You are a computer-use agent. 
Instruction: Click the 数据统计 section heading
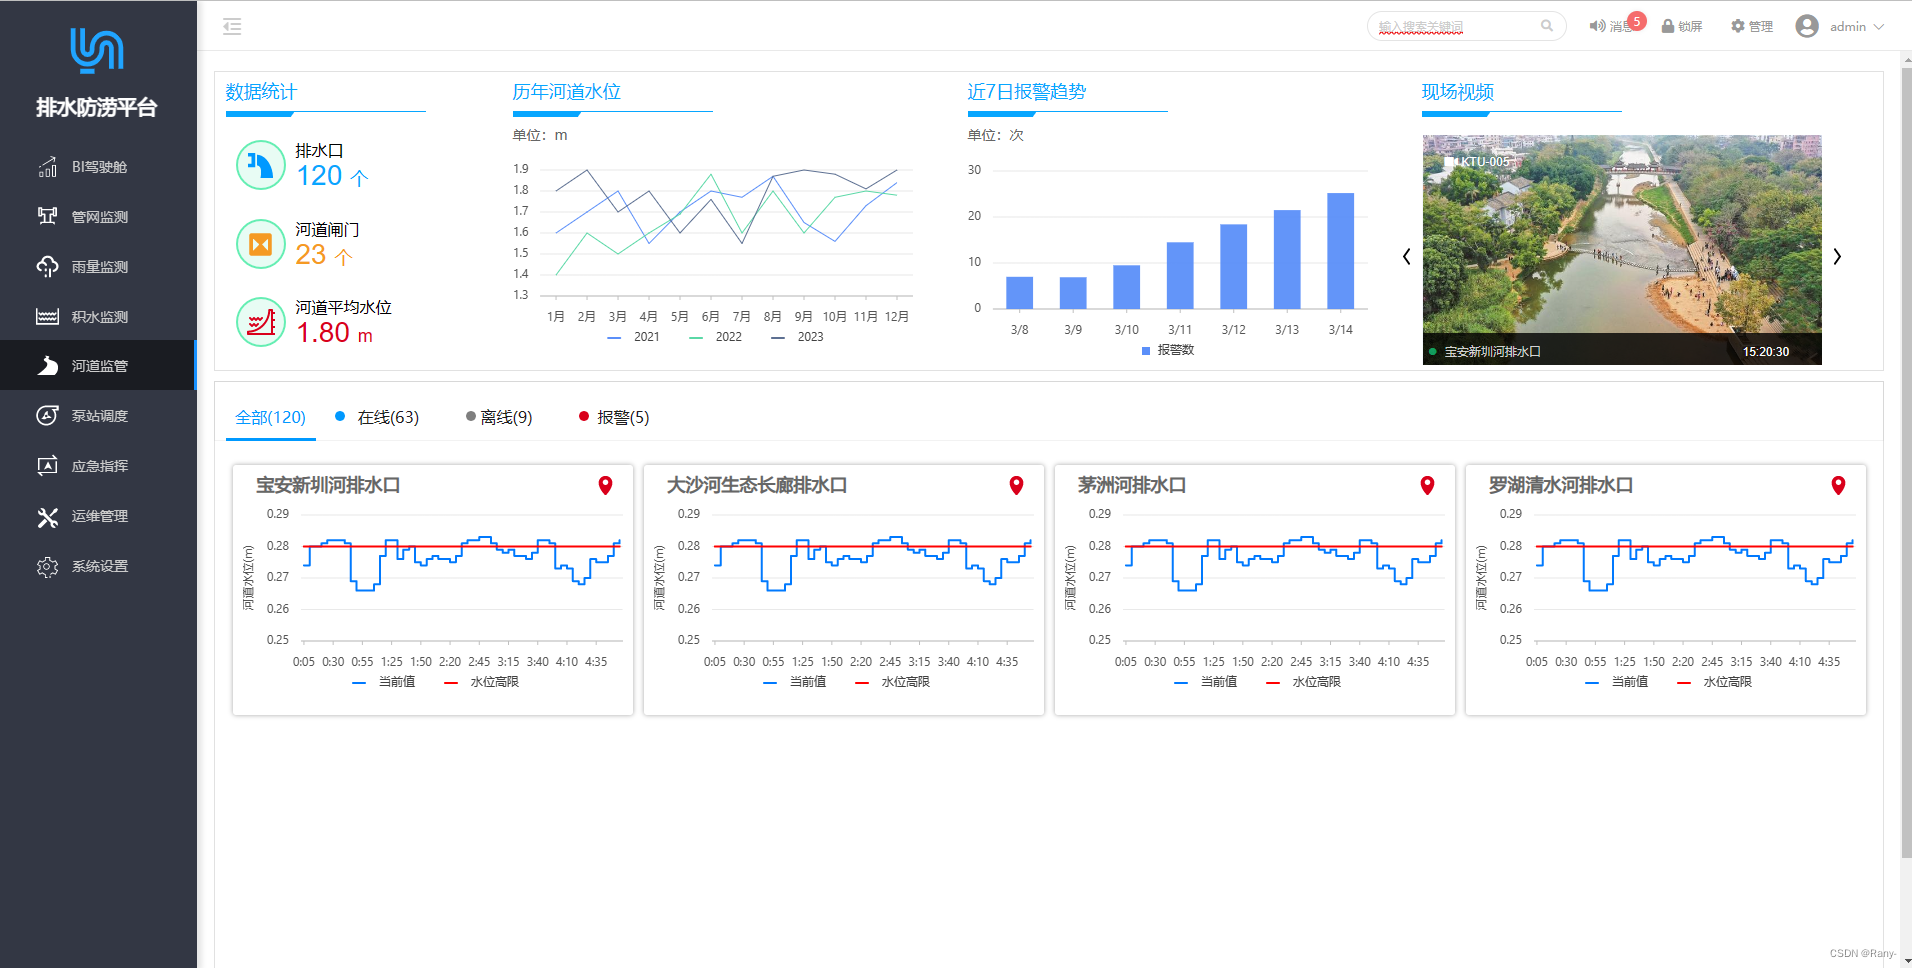coord(261,92)
